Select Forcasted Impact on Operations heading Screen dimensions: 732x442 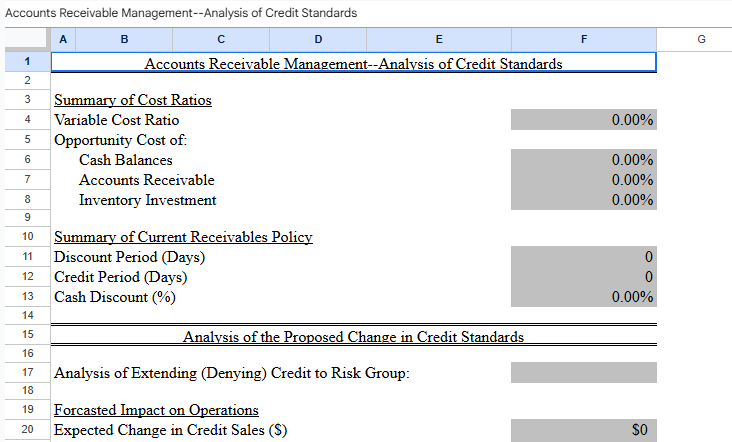pos(156,410)
